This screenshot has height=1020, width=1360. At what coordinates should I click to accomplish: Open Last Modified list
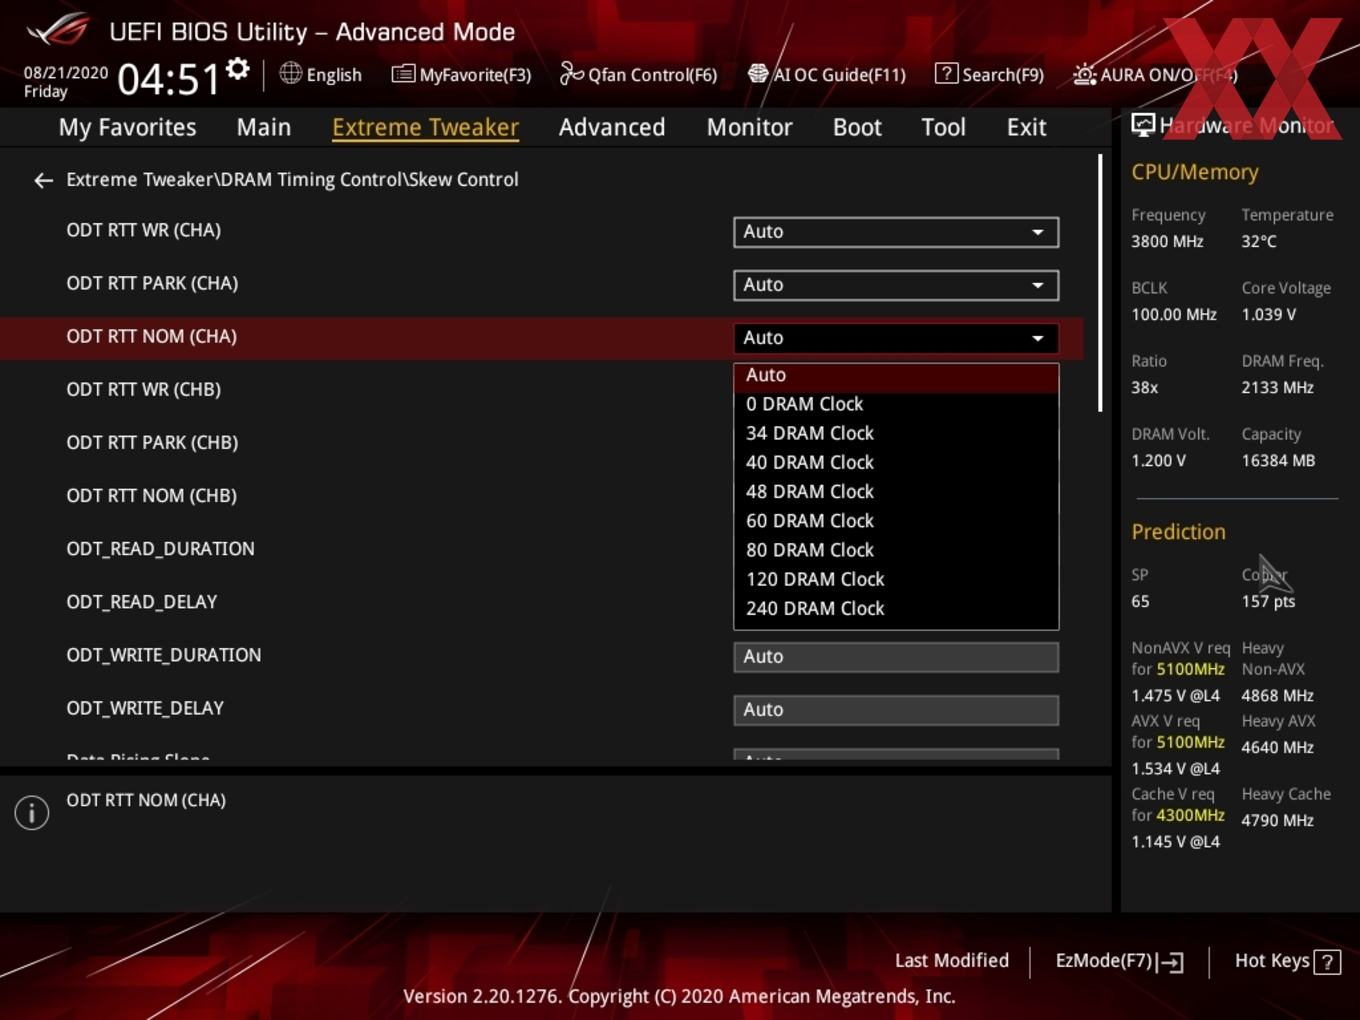(952, 960)
